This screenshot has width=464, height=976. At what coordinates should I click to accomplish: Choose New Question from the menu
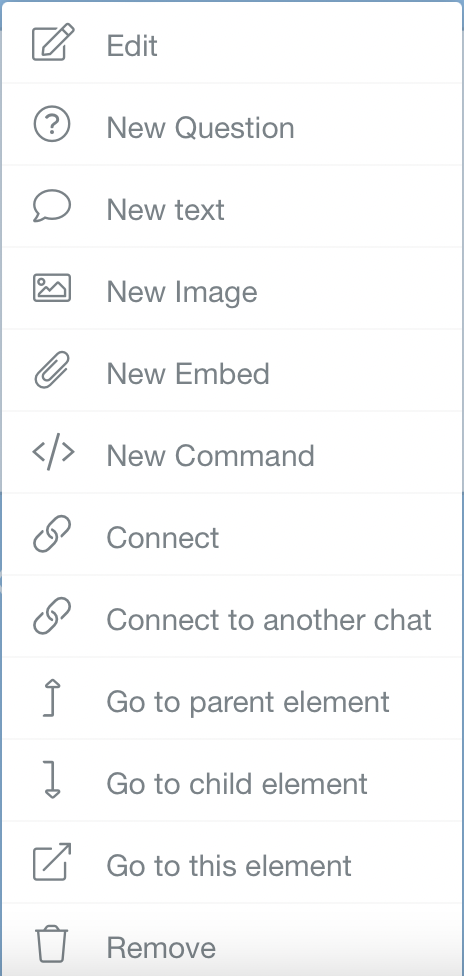tap(232, 124)
